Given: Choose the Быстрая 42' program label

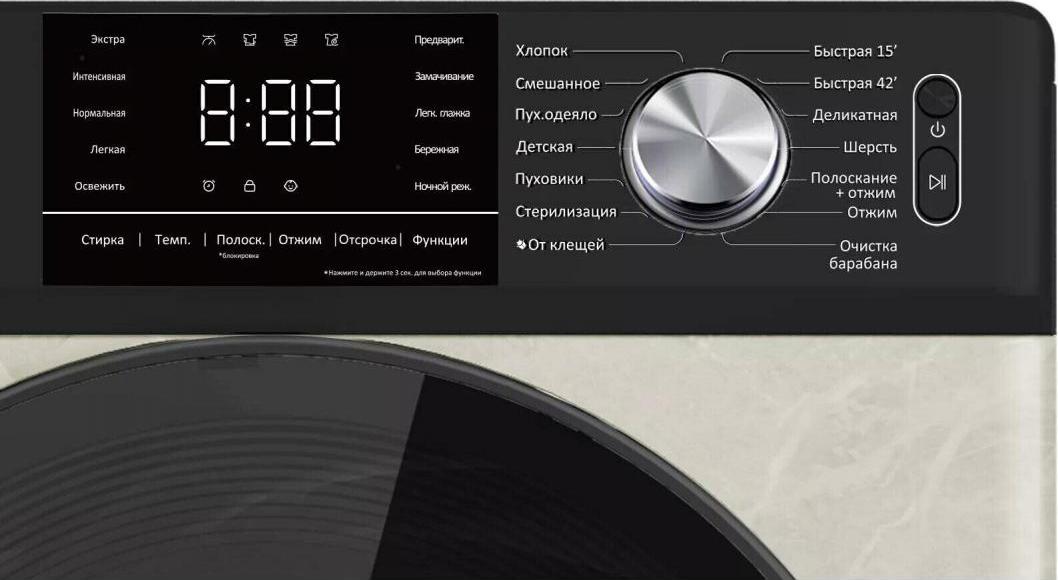Looking at the screenshot, I should 855,83.
